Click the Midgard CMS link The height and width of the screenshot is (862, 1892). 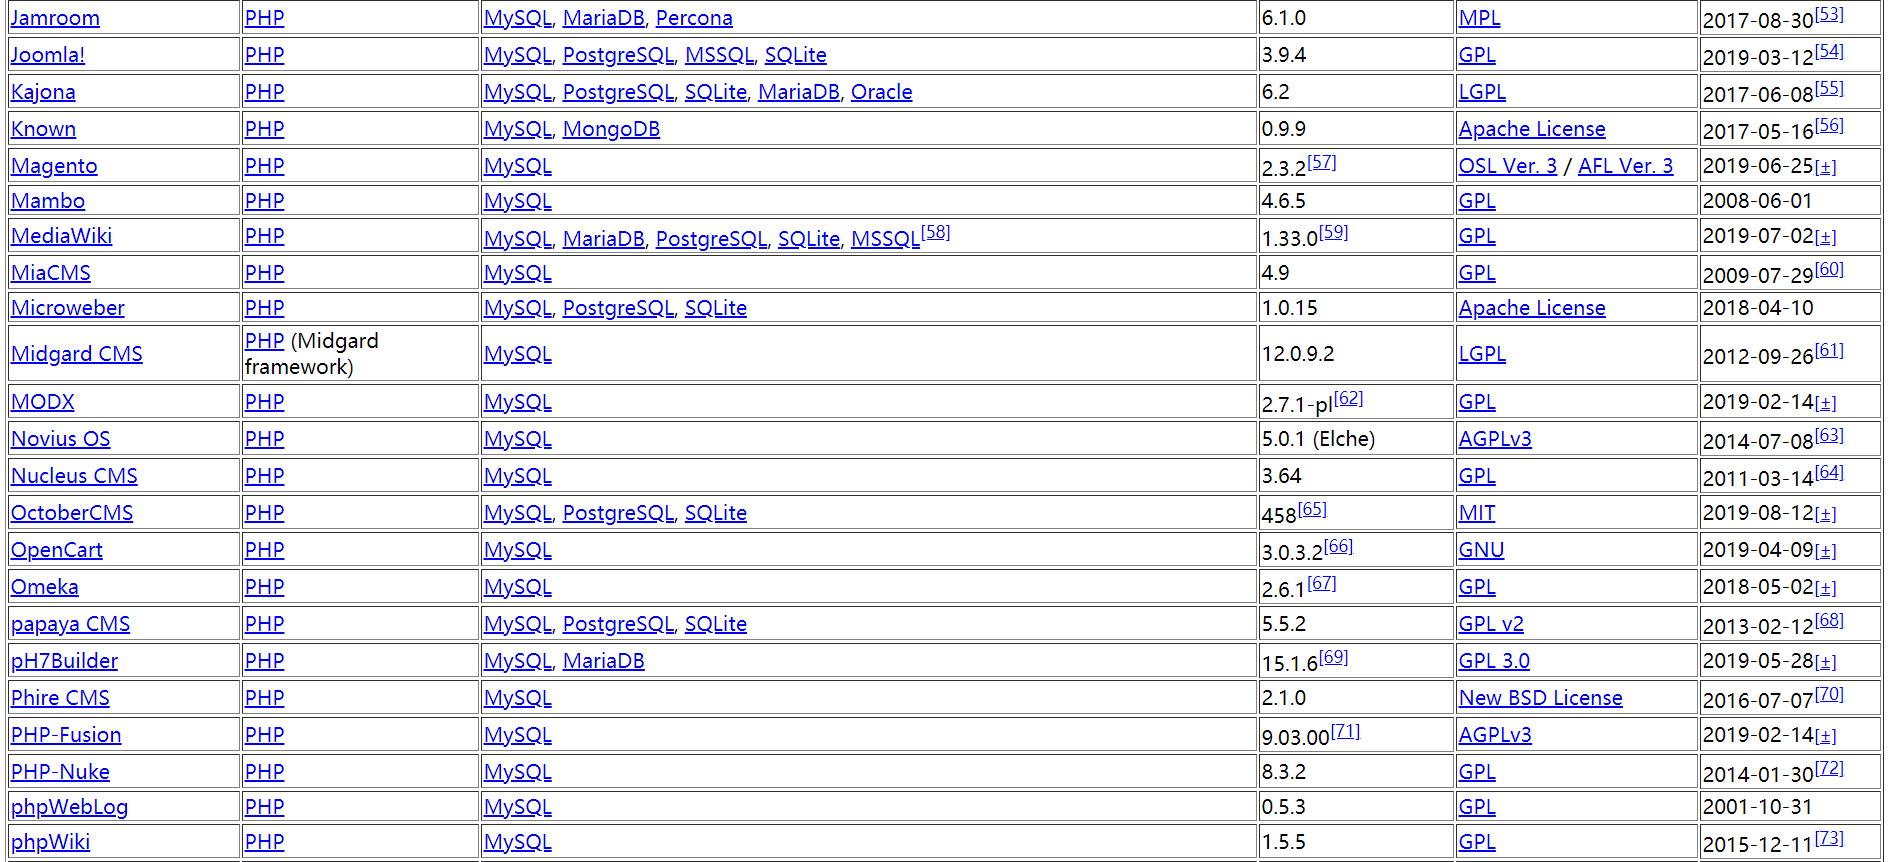pos(77,354)
